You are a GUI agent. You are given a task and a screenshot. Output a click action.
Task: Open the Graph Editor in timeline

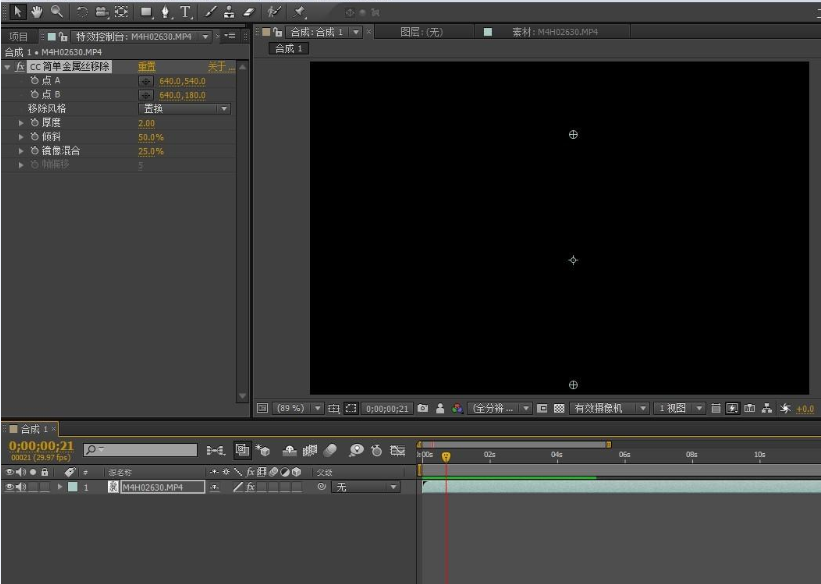coord(397,450)
